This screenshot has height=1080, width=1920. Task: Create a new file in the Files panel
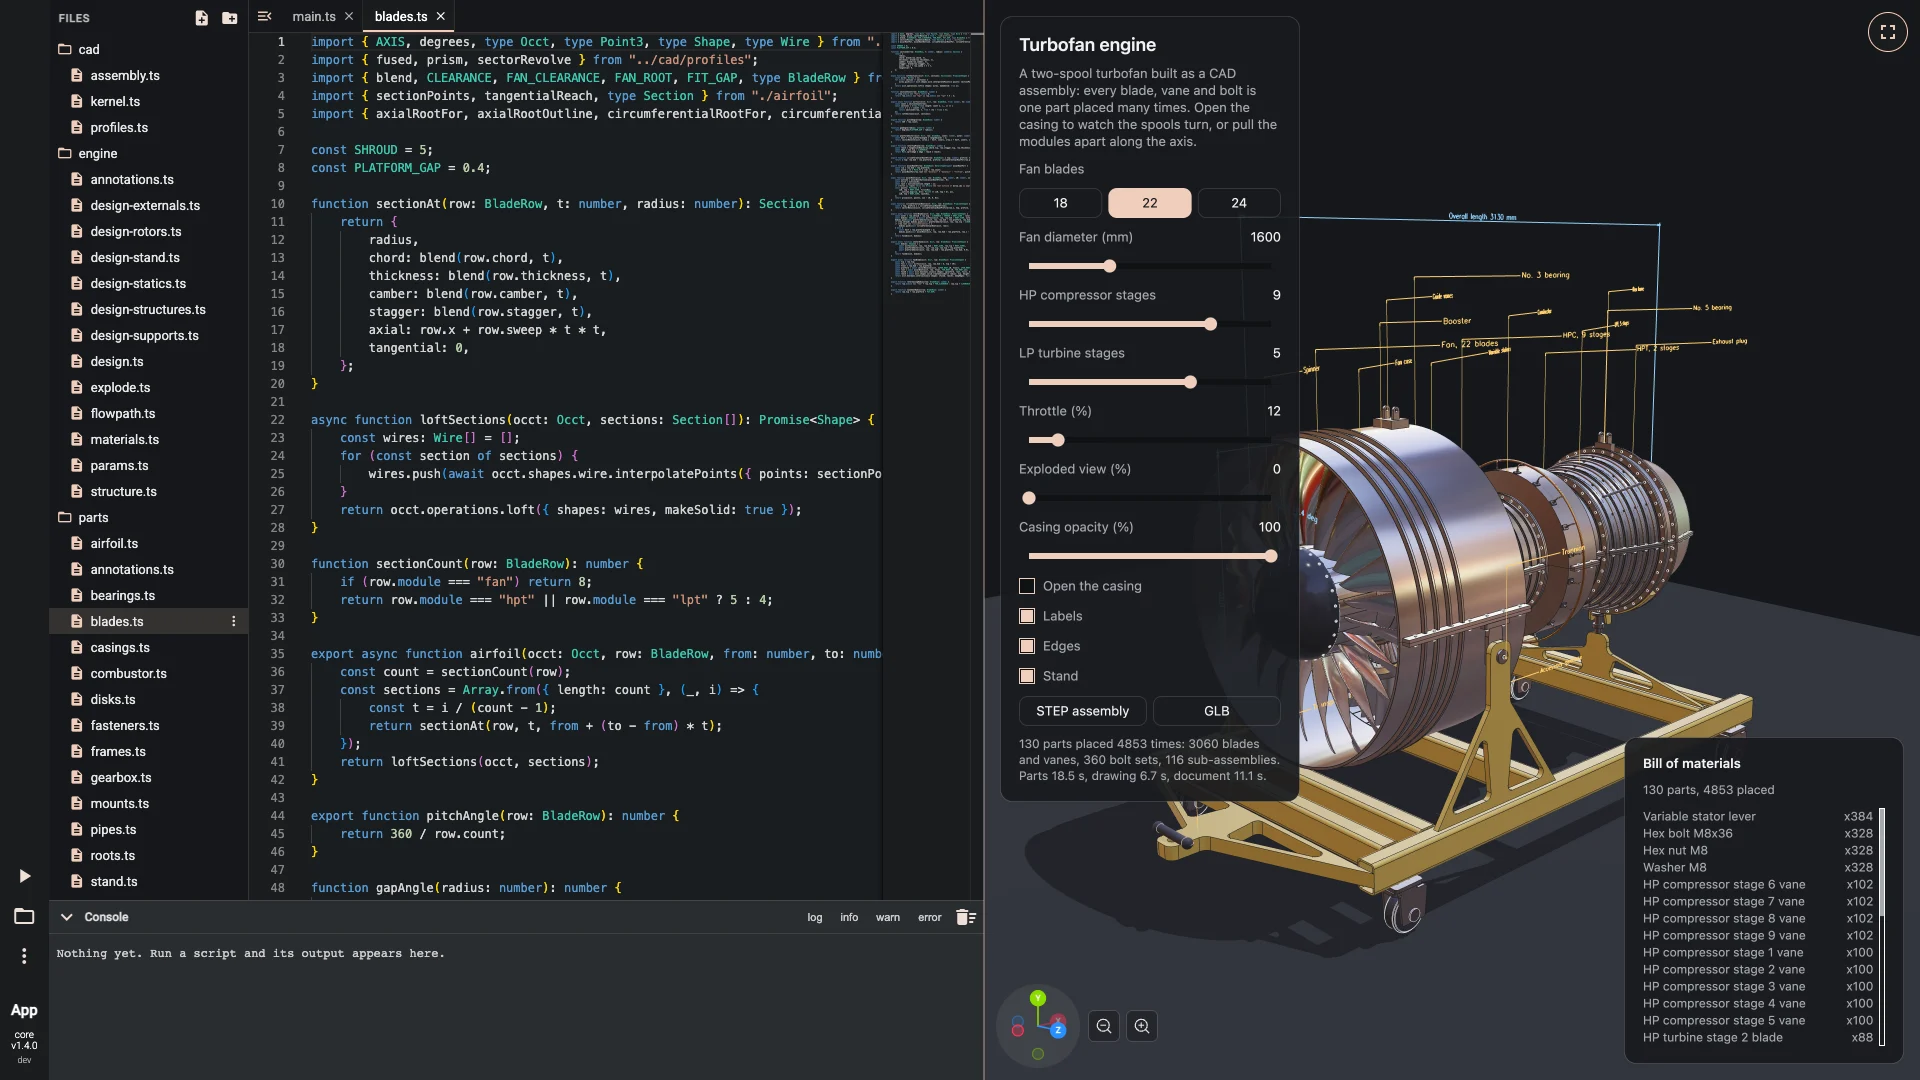pyautogui.click(x=201, y=18)
